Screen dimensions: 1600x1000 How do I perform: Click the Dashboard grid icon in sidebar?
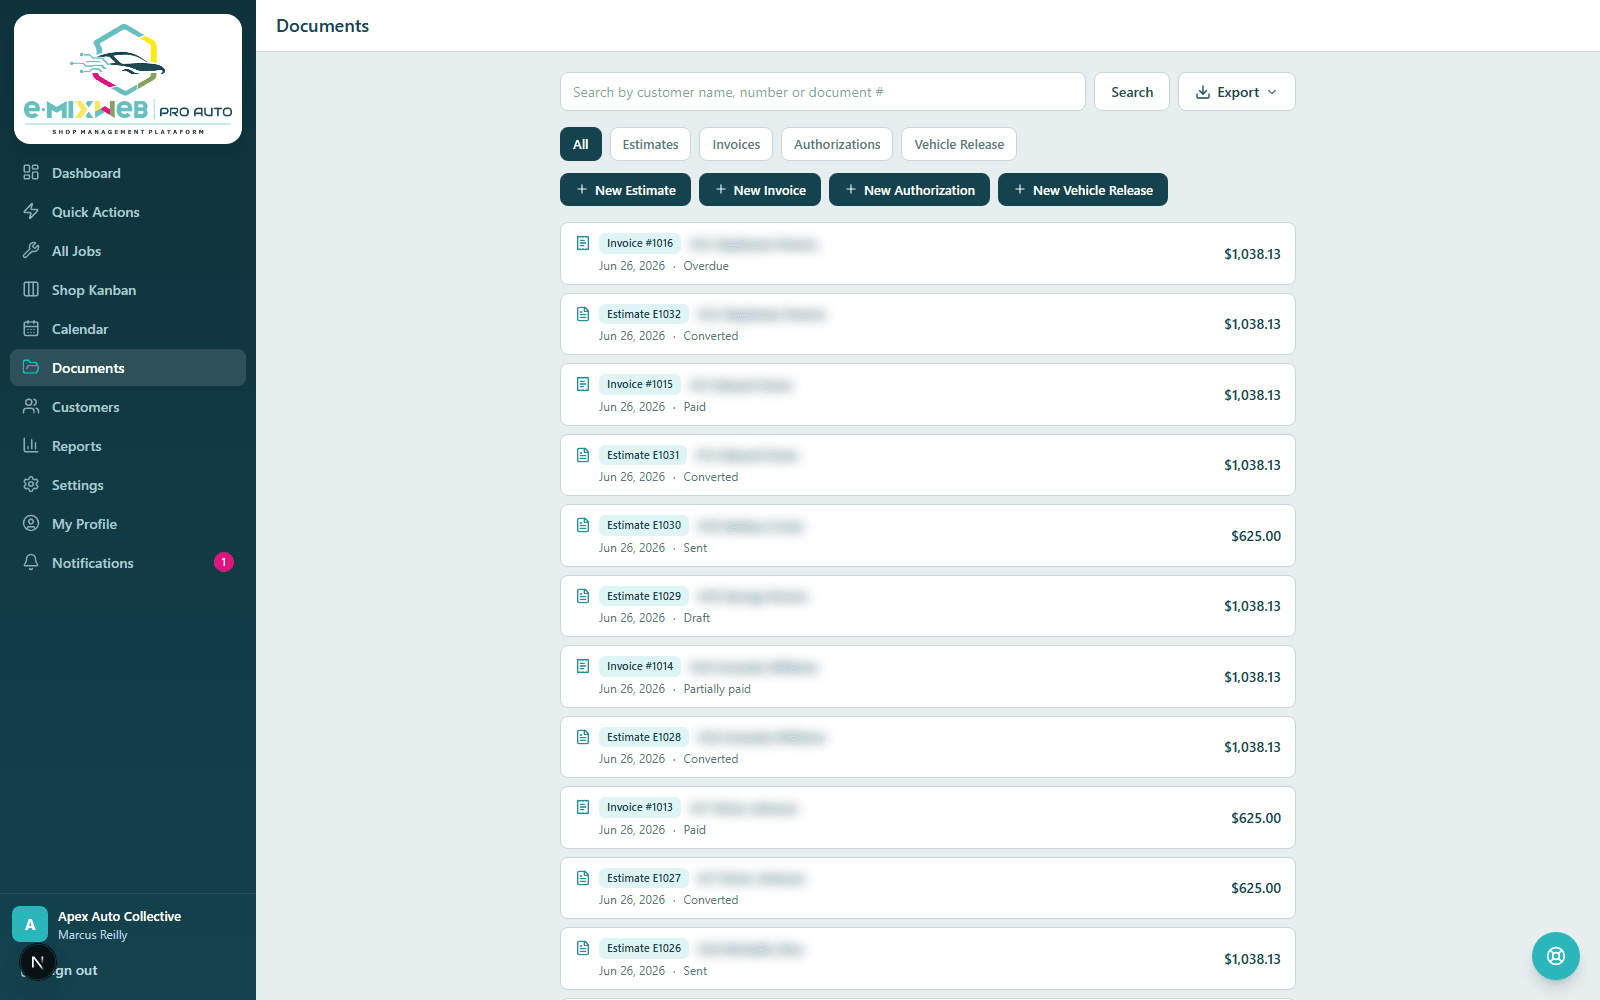[x=31, y=172]
